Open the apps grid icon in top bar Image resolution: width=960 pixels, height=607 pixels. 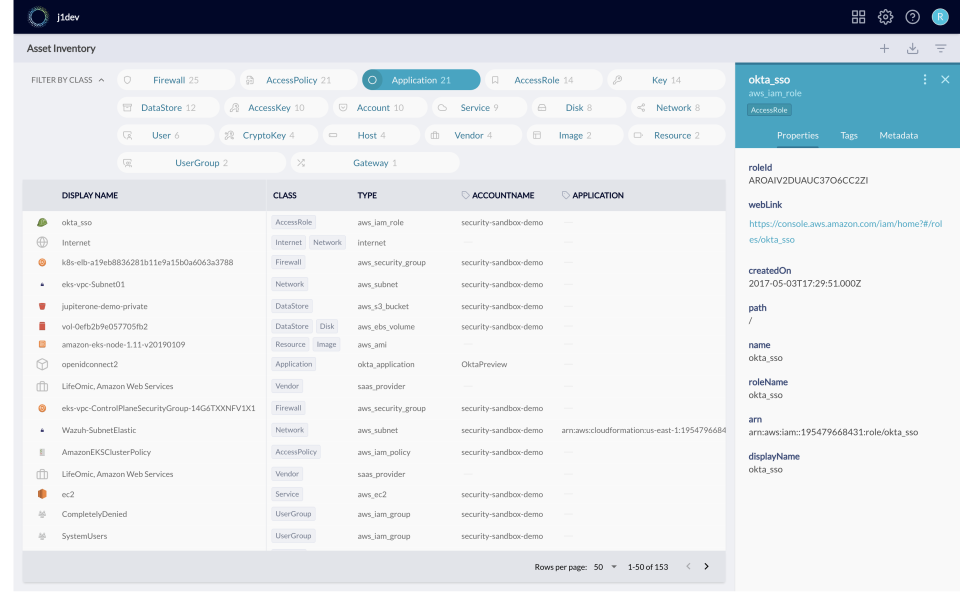[x=859, y=16]
